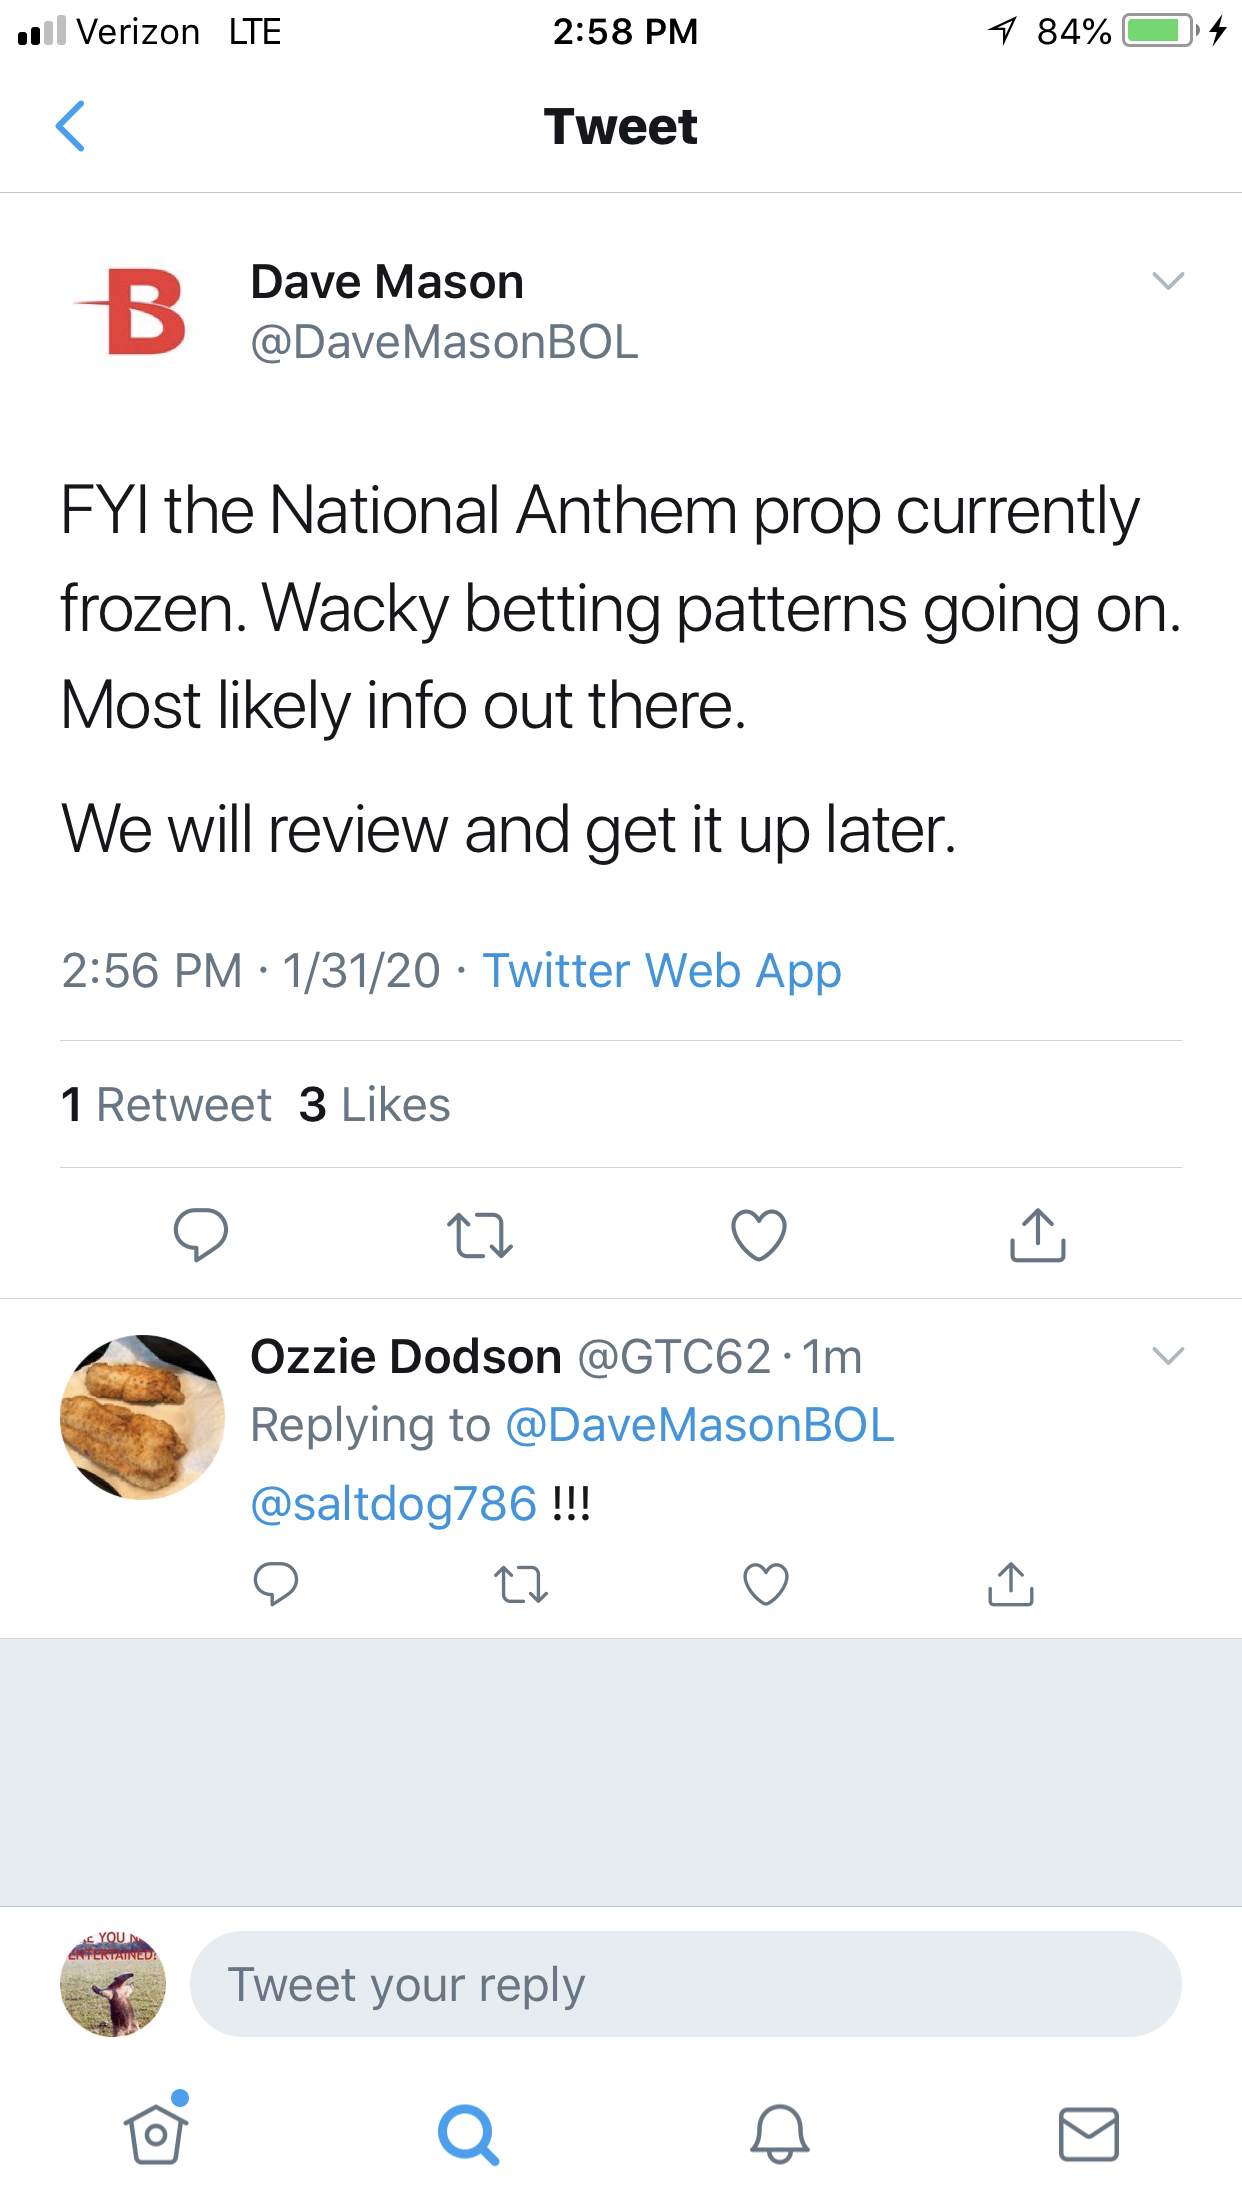Viewport: 1242px width, 2208px height.
Task: Tap the back arrow in header
Action: (70, 126)
